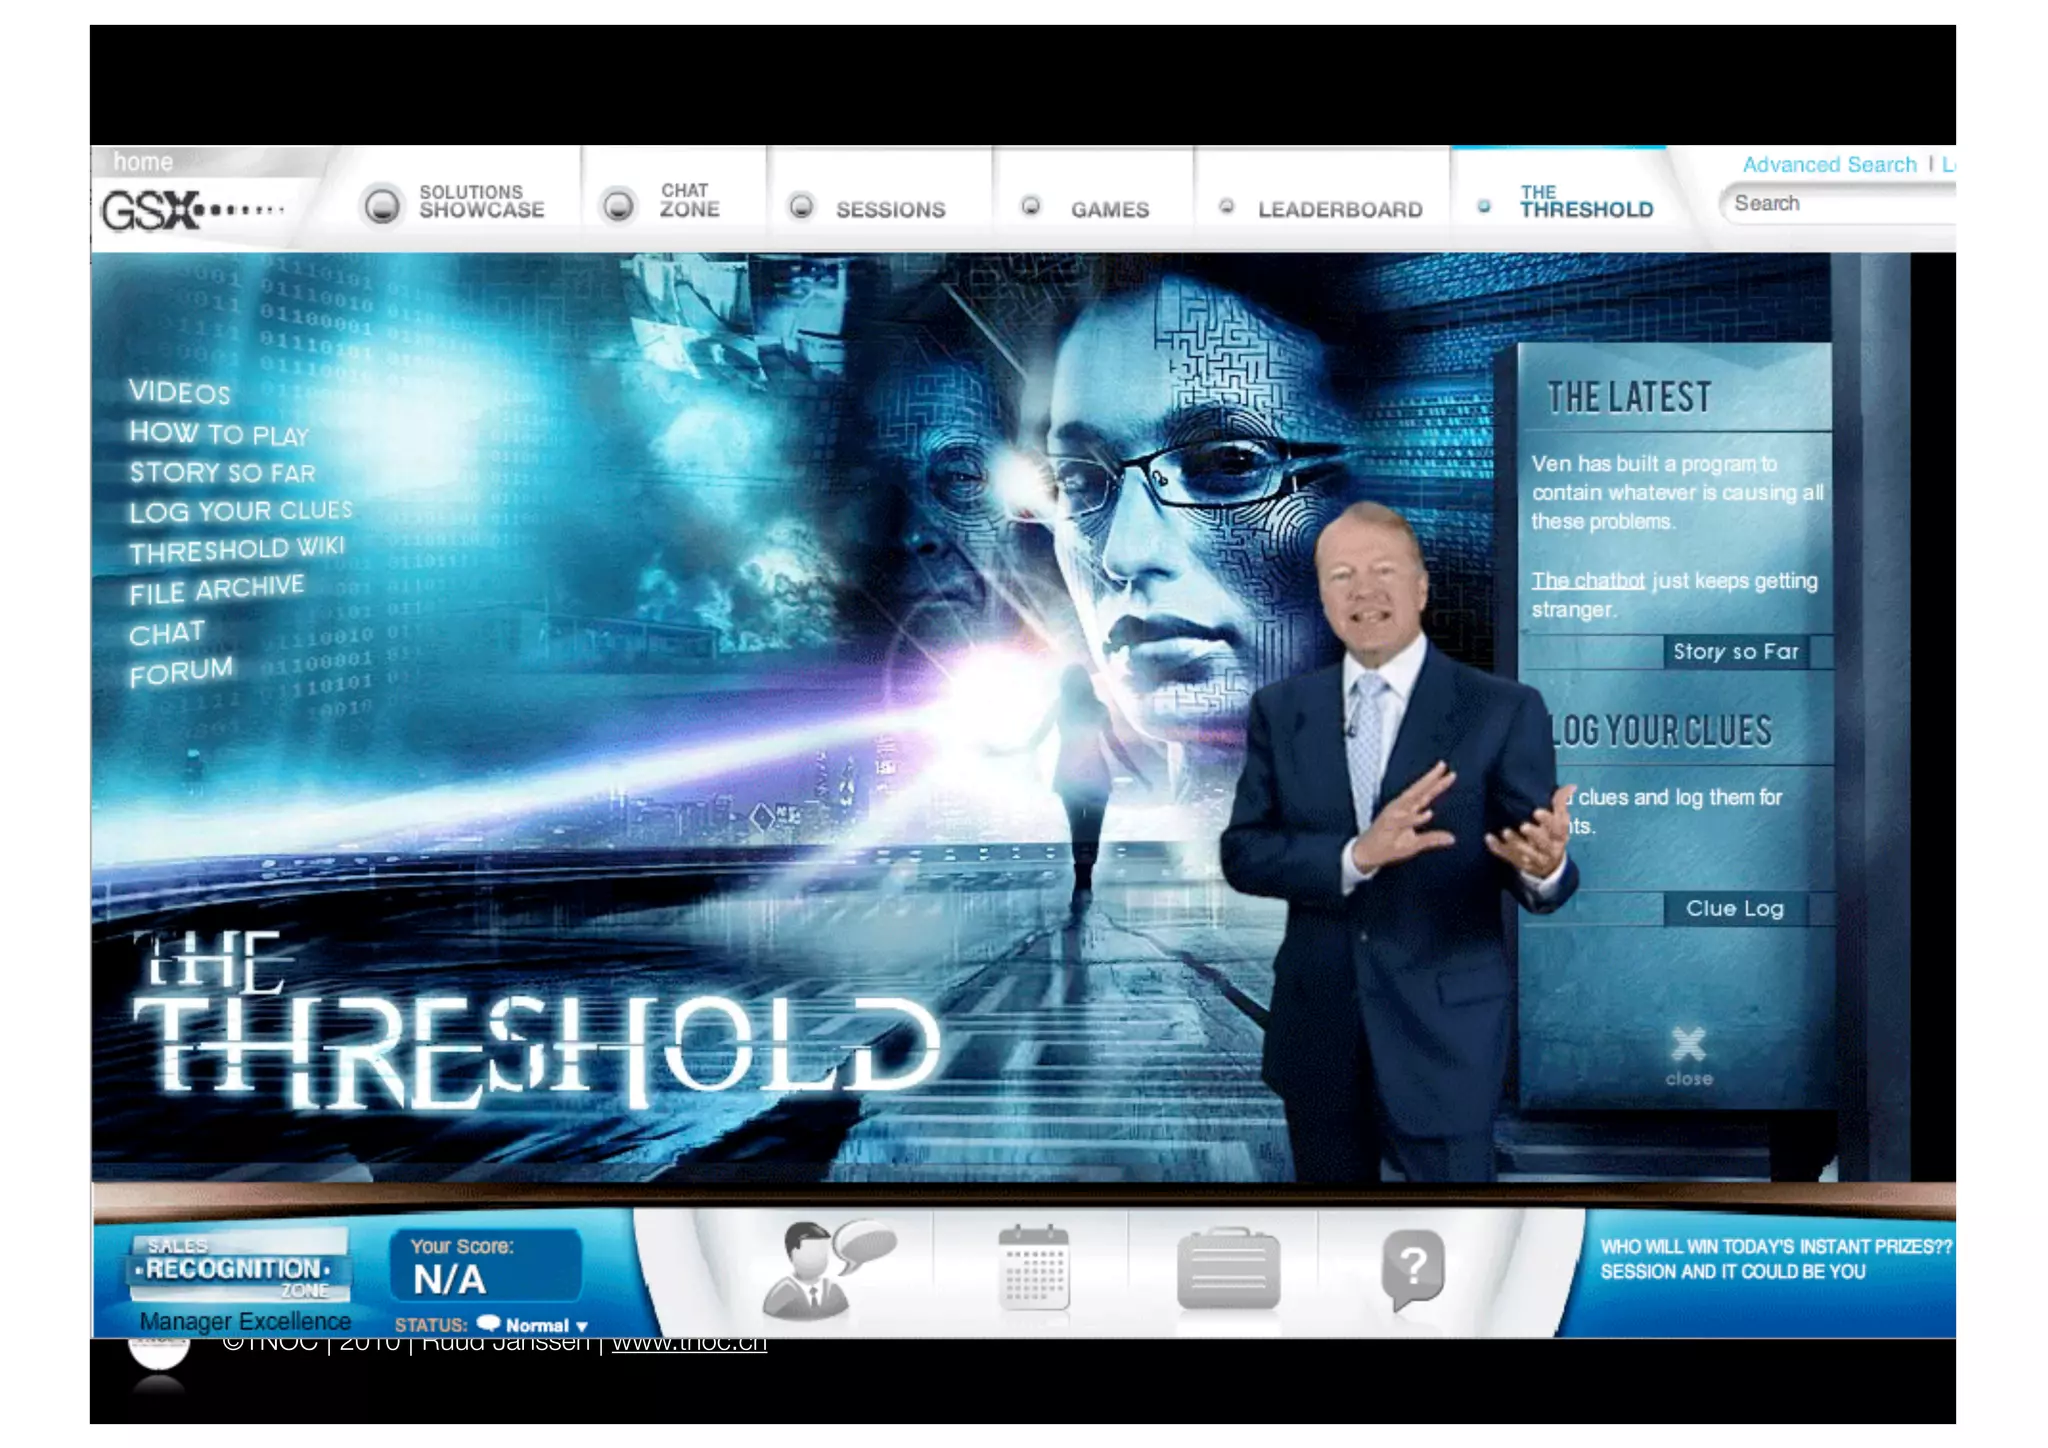Viewport: 2048px width, 1448px height.
Task: Open Threshold Wiki from left menu
Action: [237, 549]
